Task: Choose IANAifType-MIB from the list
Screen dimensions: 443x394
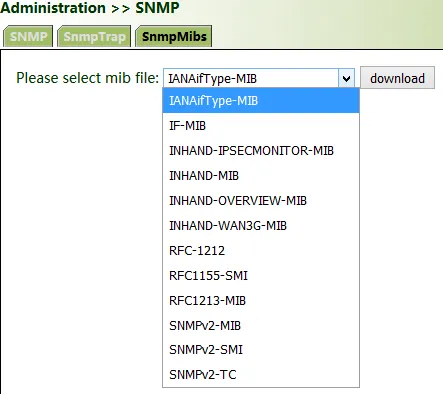Action: tap(261, 101)
